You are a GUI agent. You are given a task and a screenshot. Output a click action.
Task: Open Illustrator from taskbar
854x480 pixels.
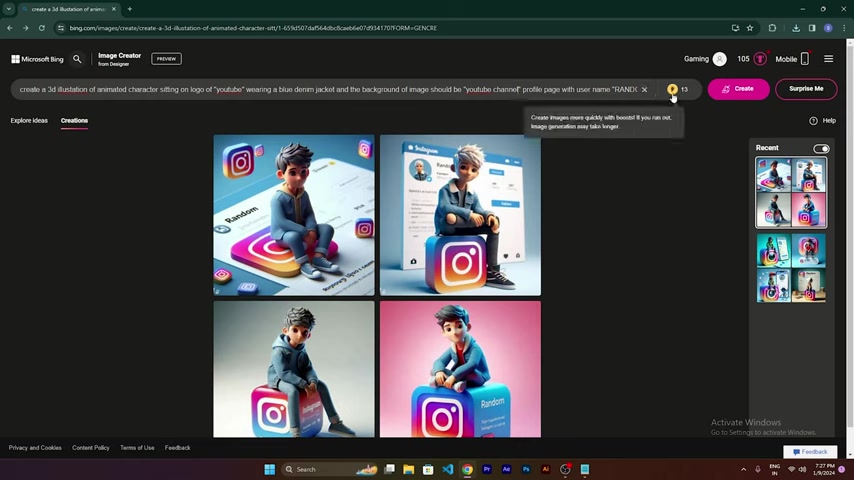coord(546,469)
